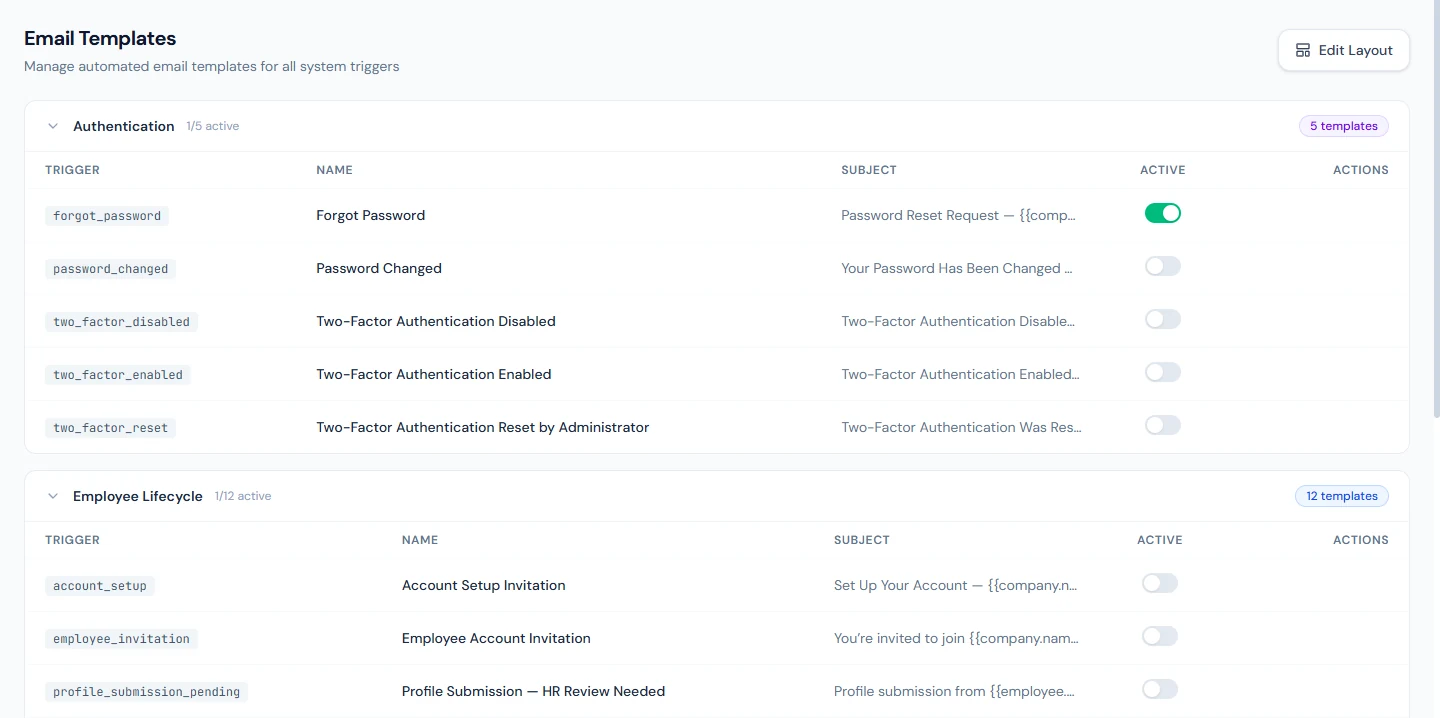Image resolution: width=1440 pixels, height=718 pixels.
Task: Click the Employee Lifecycle section title
Action: 138,496
